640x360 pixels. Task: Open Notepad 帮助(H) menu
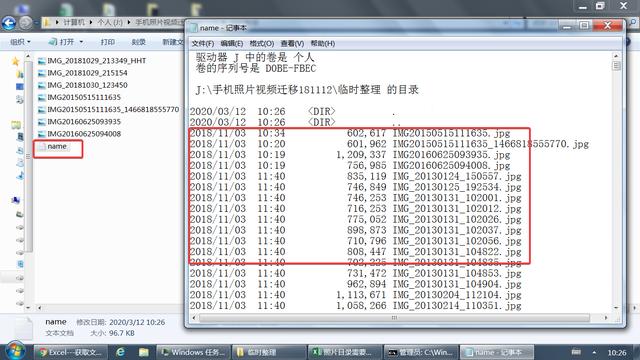pyautogui.click(x=322, y=43)
